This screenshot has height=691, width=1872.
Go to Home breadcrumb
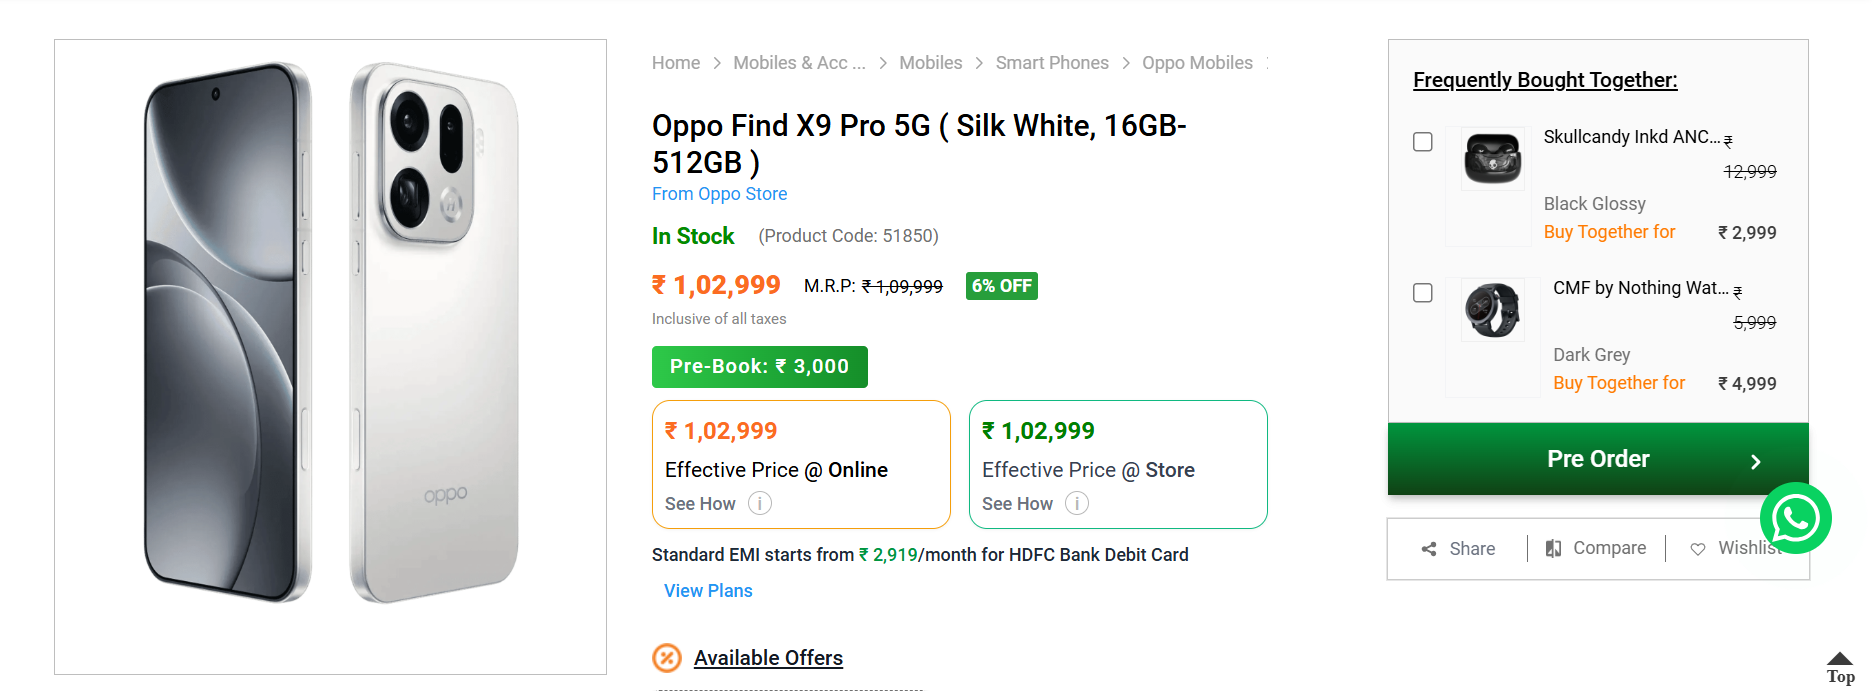coord(676,63)
